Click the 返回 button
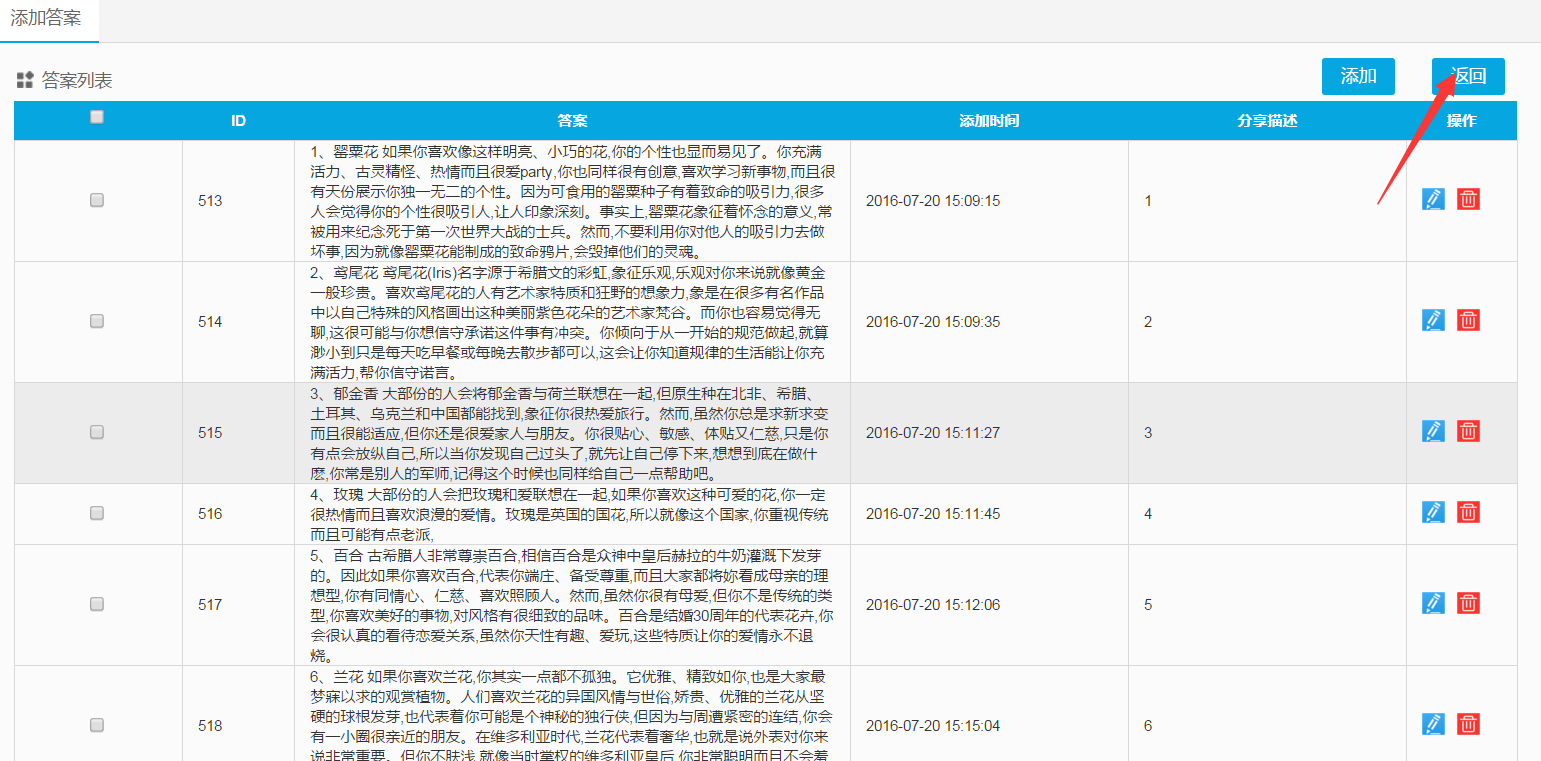 click(1468, 76)
